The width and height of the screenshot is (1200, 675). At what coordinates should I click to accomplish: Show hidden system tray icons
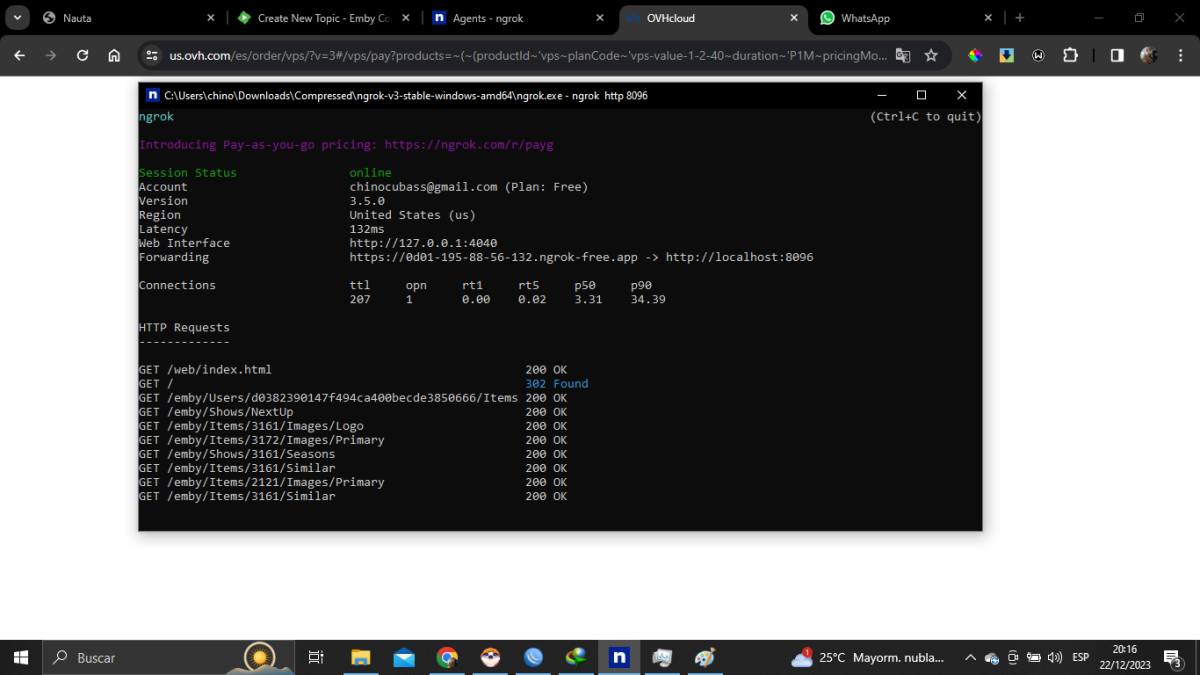pos(970,658)
